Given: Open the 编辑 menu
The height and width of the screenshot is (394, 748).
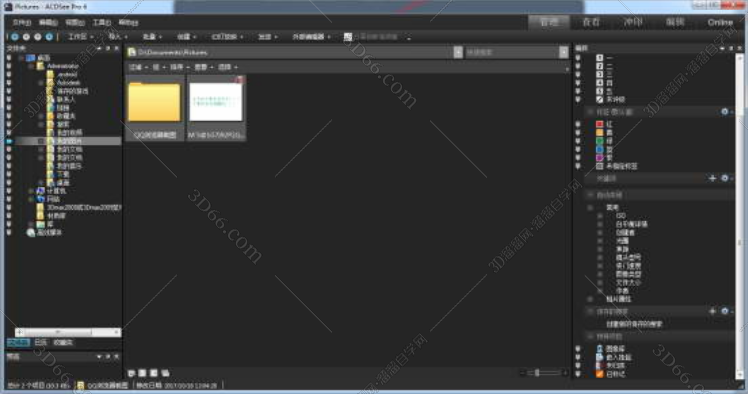Looking at the screenshot, I should 48,22.
